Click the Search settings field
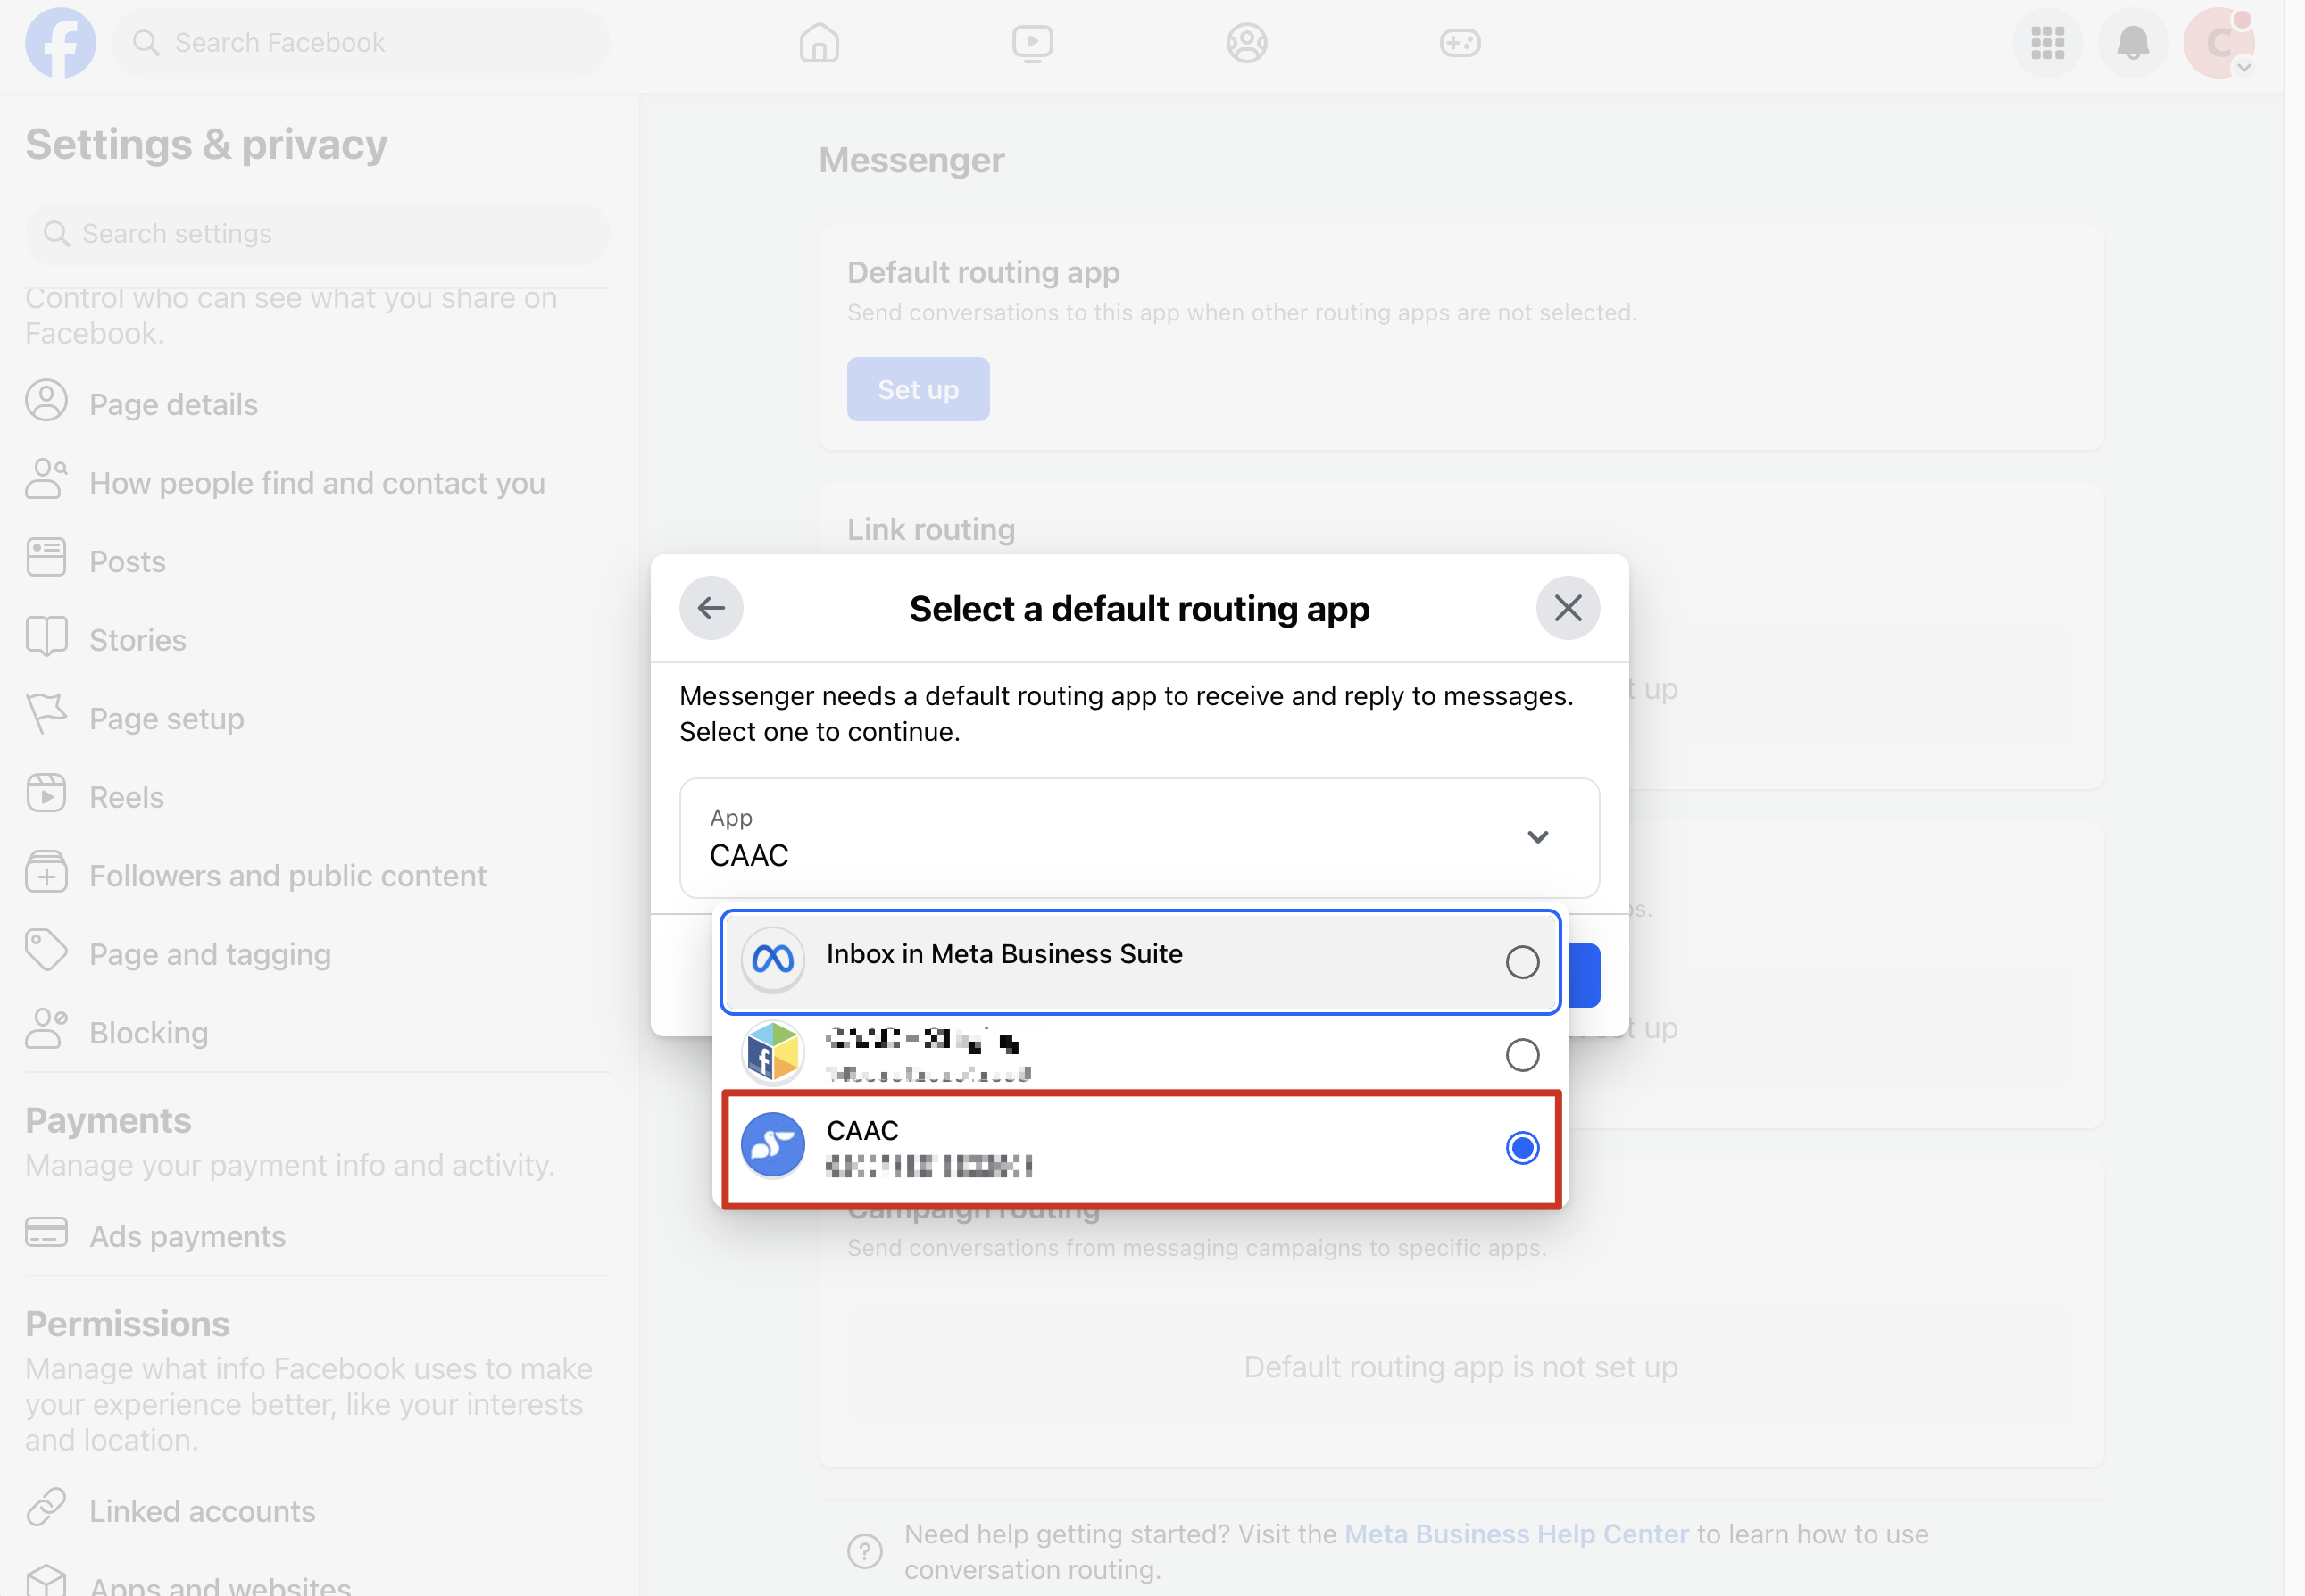The height and width of the screenshot is (1596, 2305). coord(317,233)
